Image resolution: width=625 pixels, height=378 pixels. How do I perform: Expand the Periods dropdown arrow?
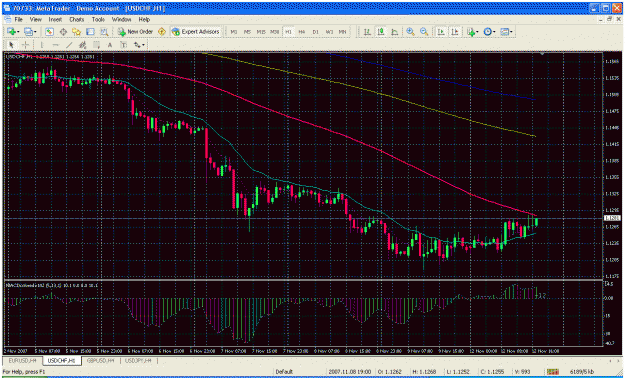pyautogui.click(x=494, y=32)
